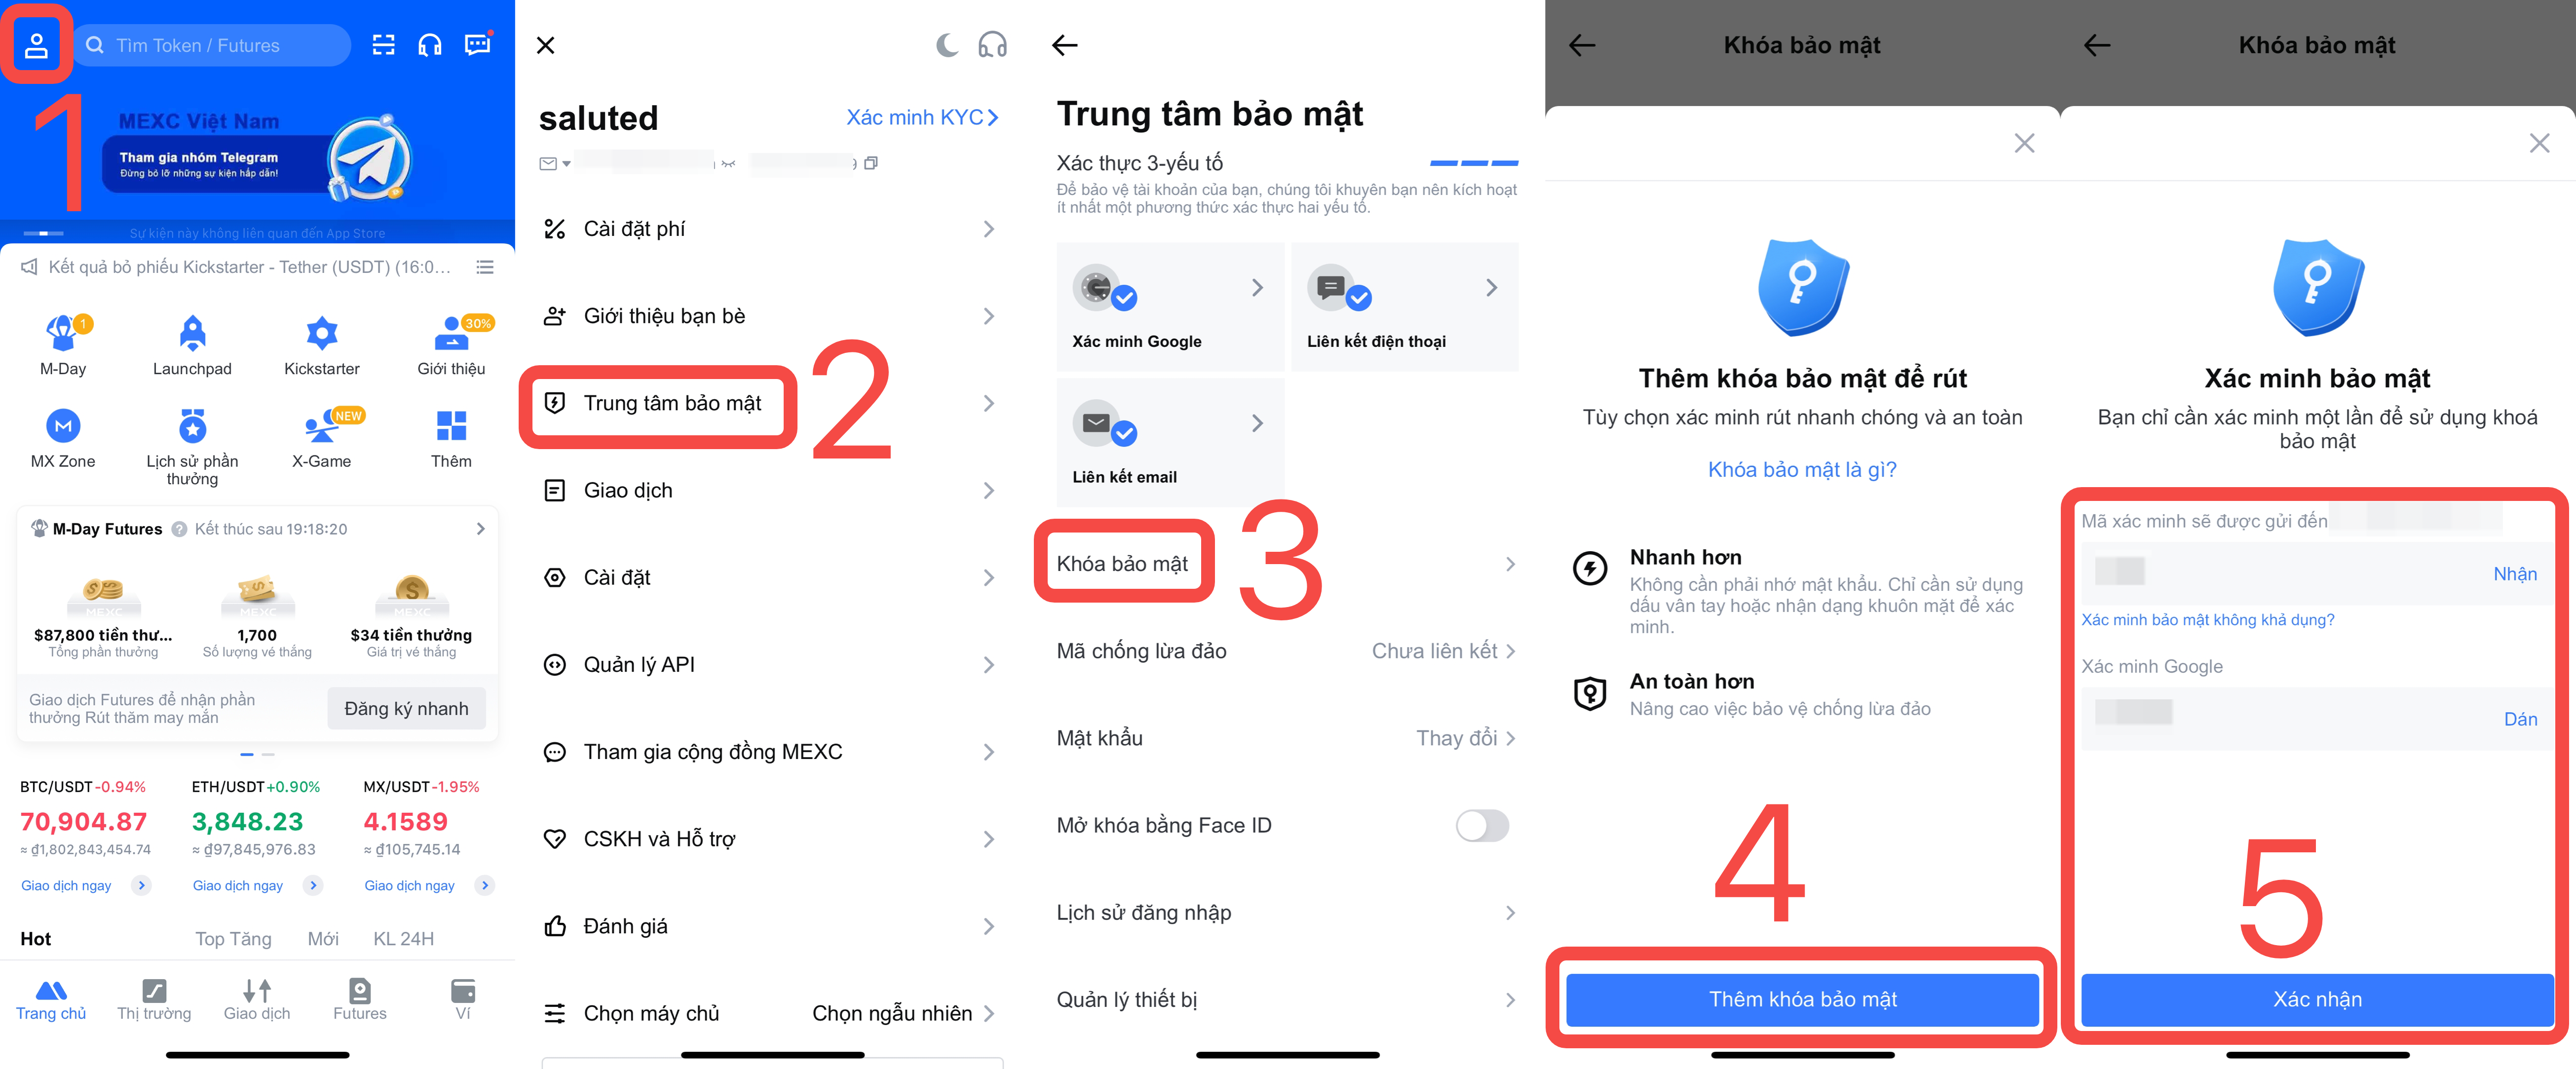Open the profile icon in the top-left corner

36,45
